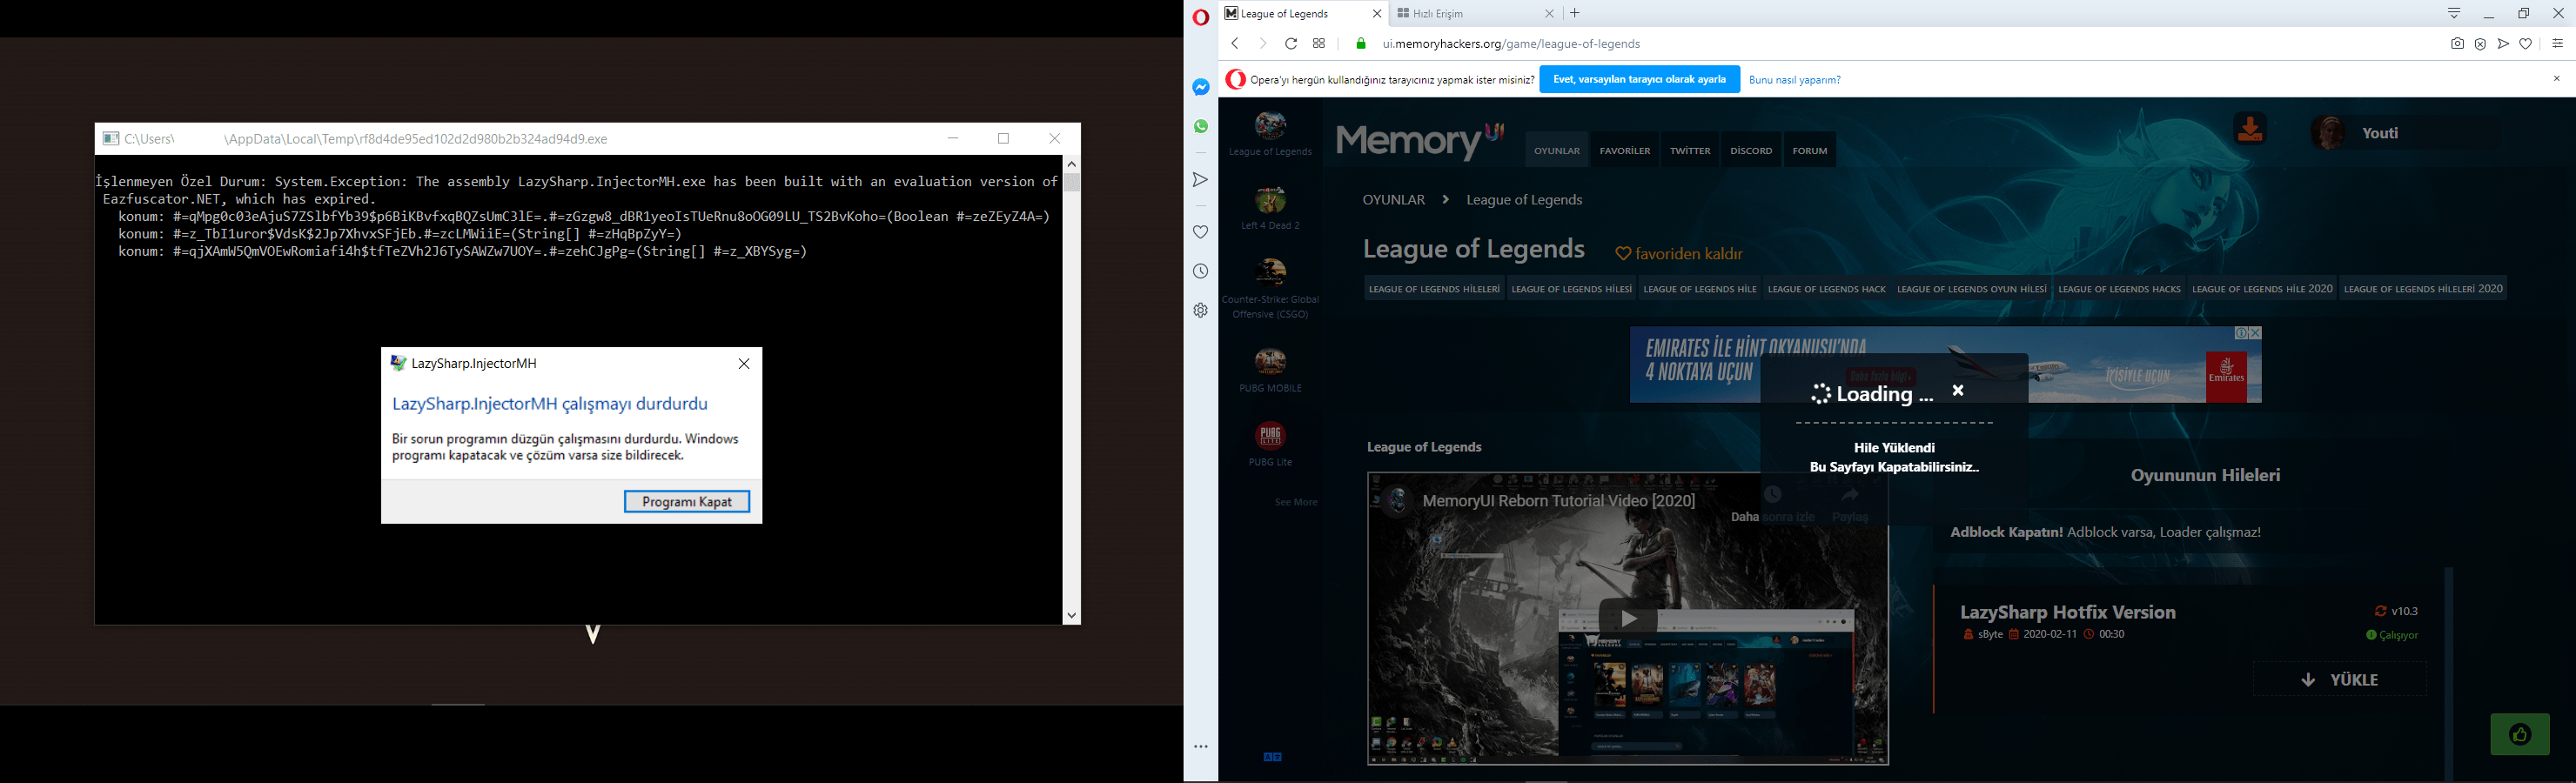Send page to My Flow from address bar
This screenshot has height=783, width=2576.
pos(2503,44)
